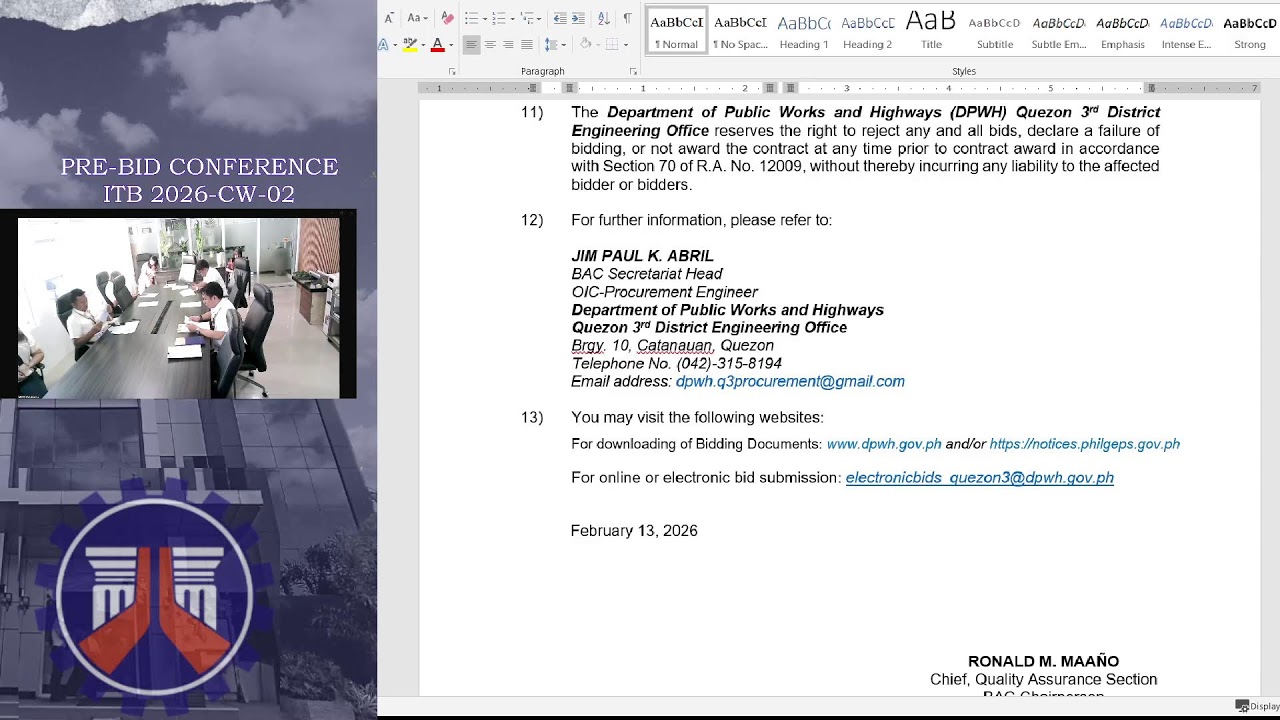The image size is (1280, 720).
Task: Toggle Center paragraph alignment
Action: pos(490,44)
